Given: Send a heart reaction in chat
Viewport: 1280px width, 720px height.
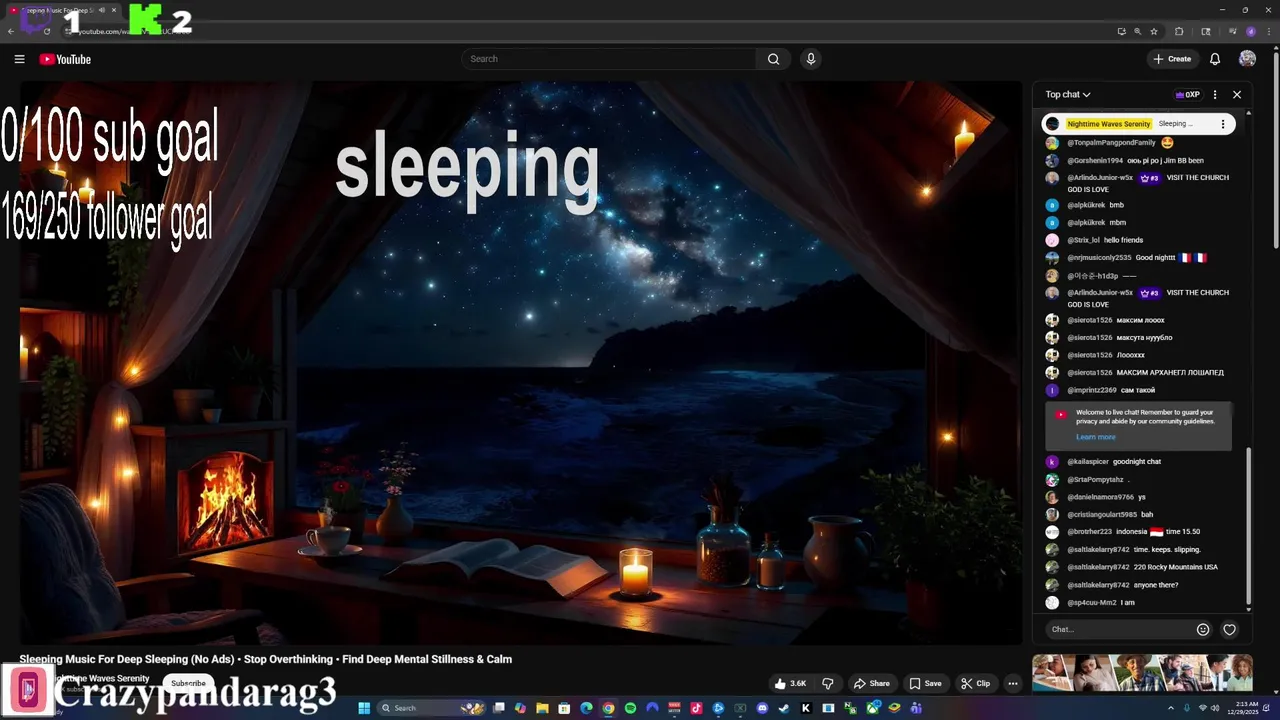Looking at the screenshot, I should [1230, 629].
